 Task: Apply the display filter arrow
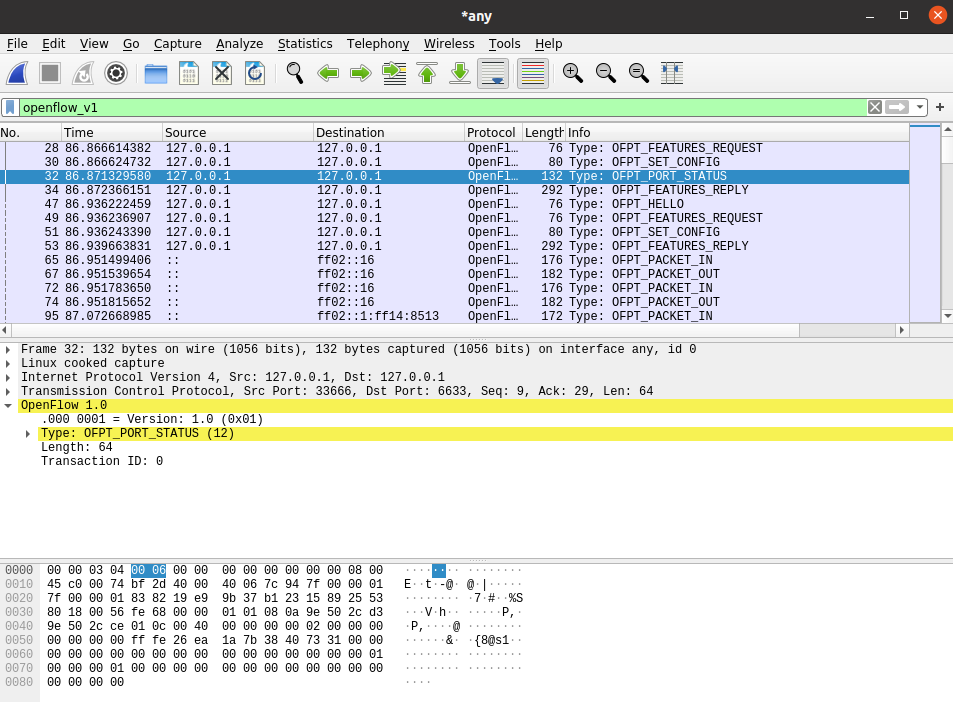(896, 108)
